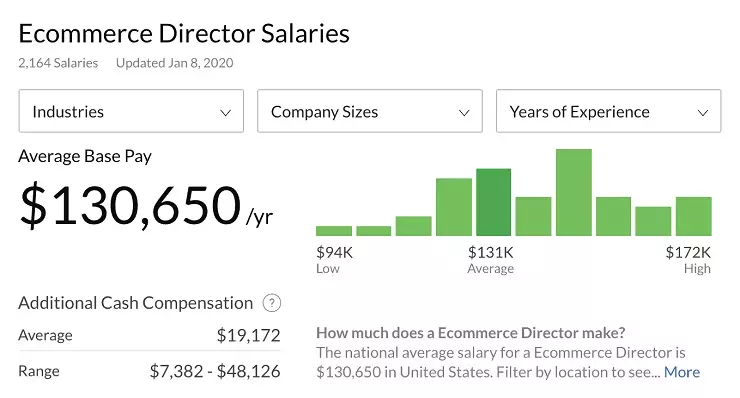740x398 pixels.
Task: Click the first short bar above $94K
Action: pyautogui.click(x=334, y=231)
